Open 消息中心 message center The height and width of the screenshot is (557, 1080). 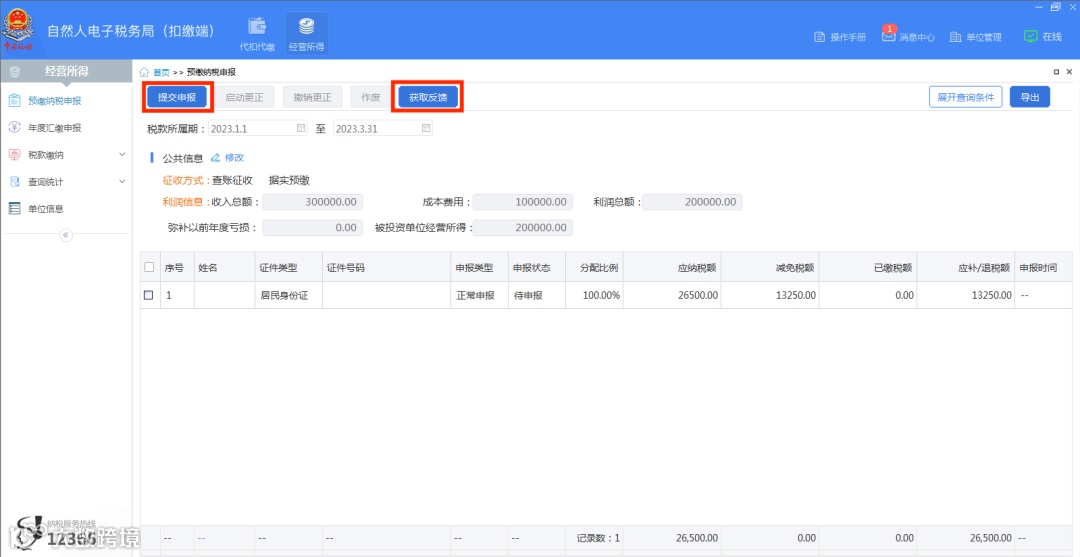tap(908, 36)
